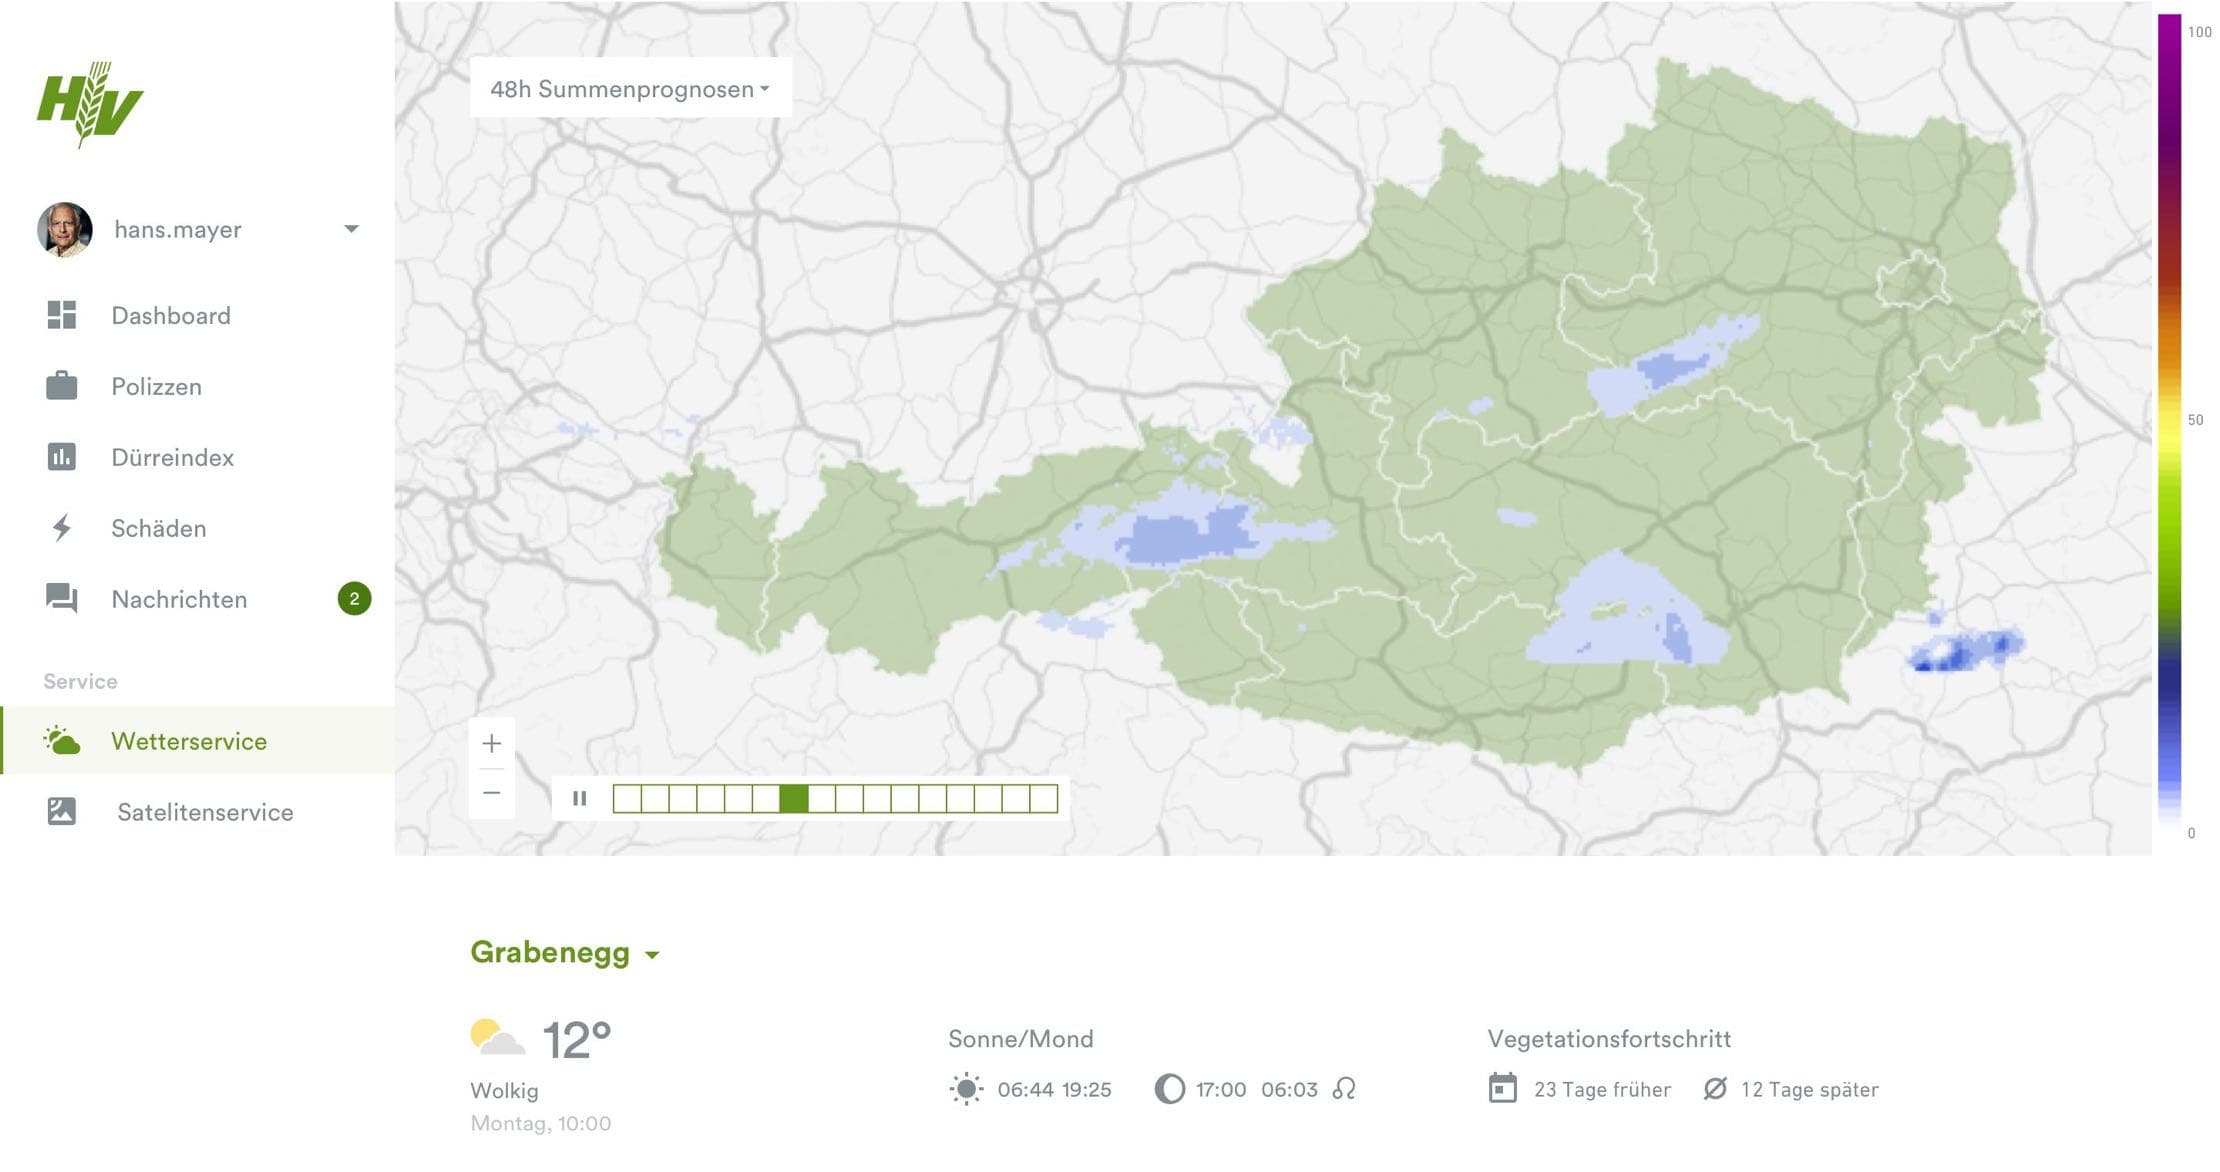
Task: Open the Wetterservice menu item
Action: [189, 741]
